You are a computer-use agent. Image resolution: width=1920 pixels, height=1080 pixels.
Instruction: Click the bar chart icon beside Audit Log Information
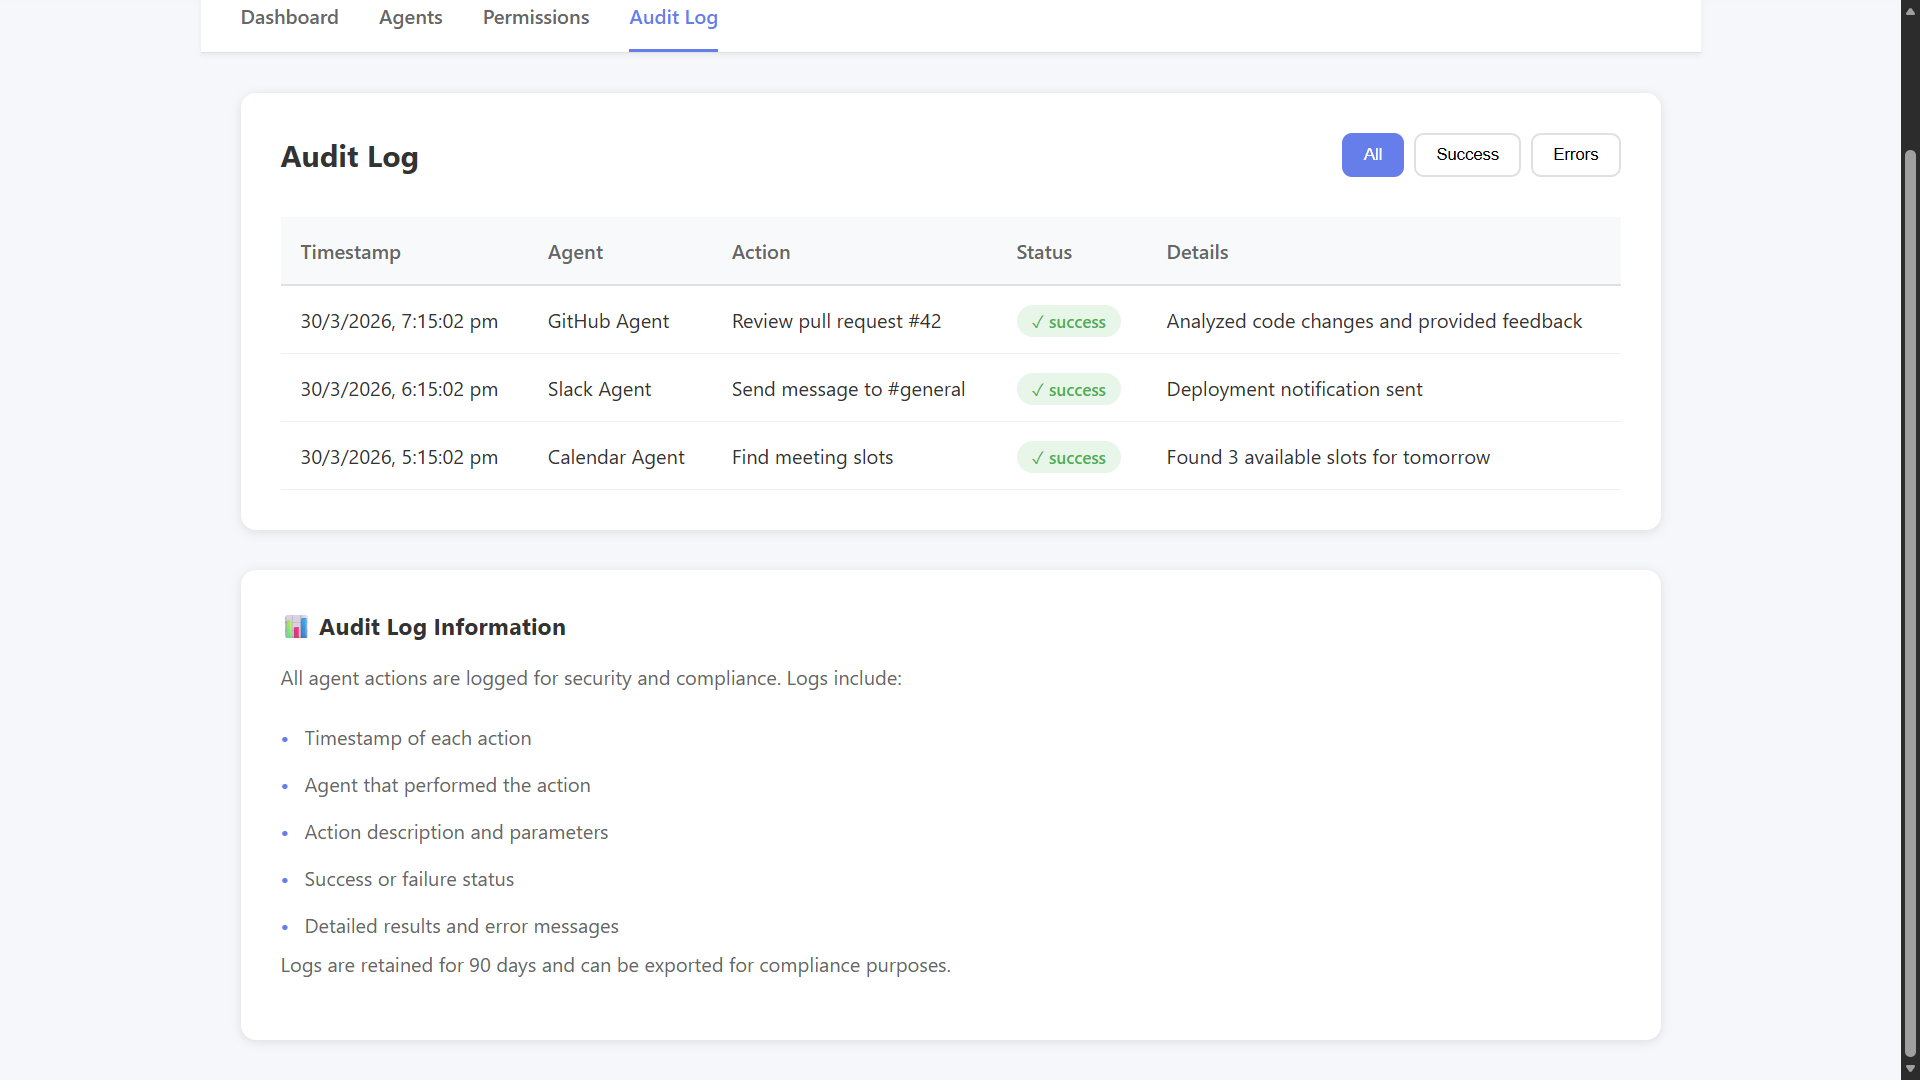point(295,627)
